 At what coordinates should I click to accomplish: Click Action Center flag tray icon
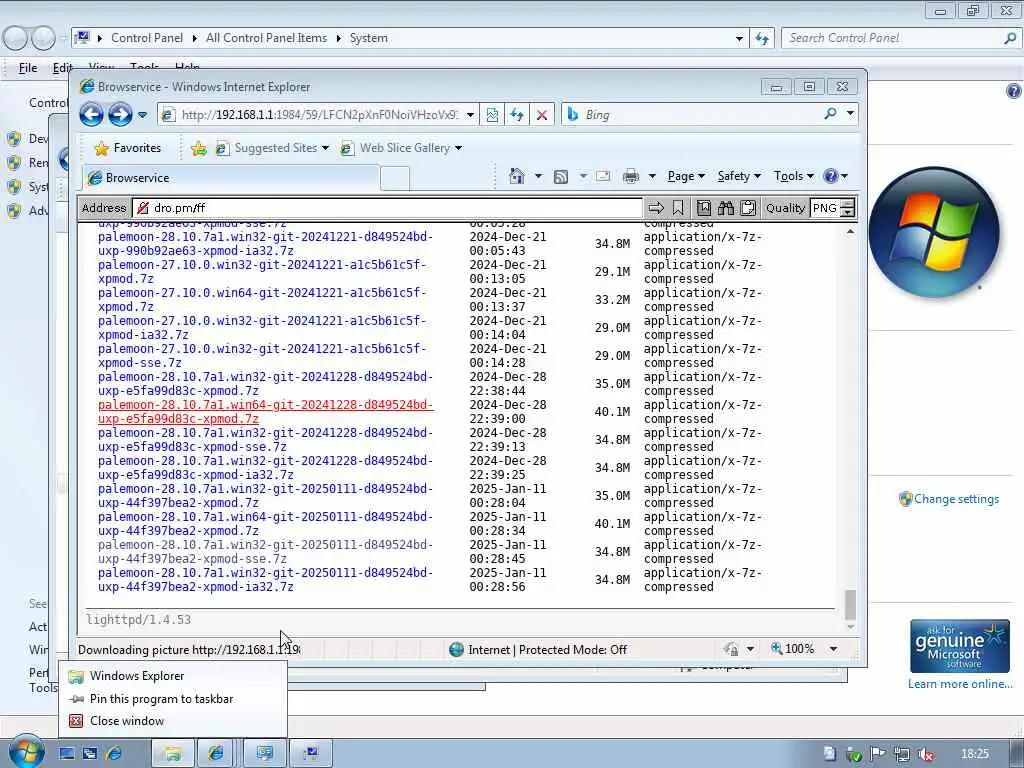coord(878,754)
